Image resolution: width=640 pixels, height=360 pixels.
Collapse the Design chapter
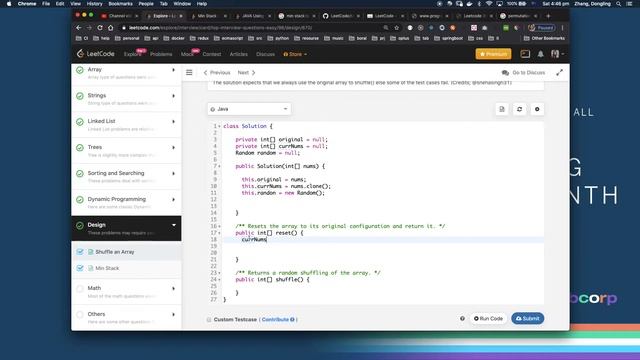[174, 225]
